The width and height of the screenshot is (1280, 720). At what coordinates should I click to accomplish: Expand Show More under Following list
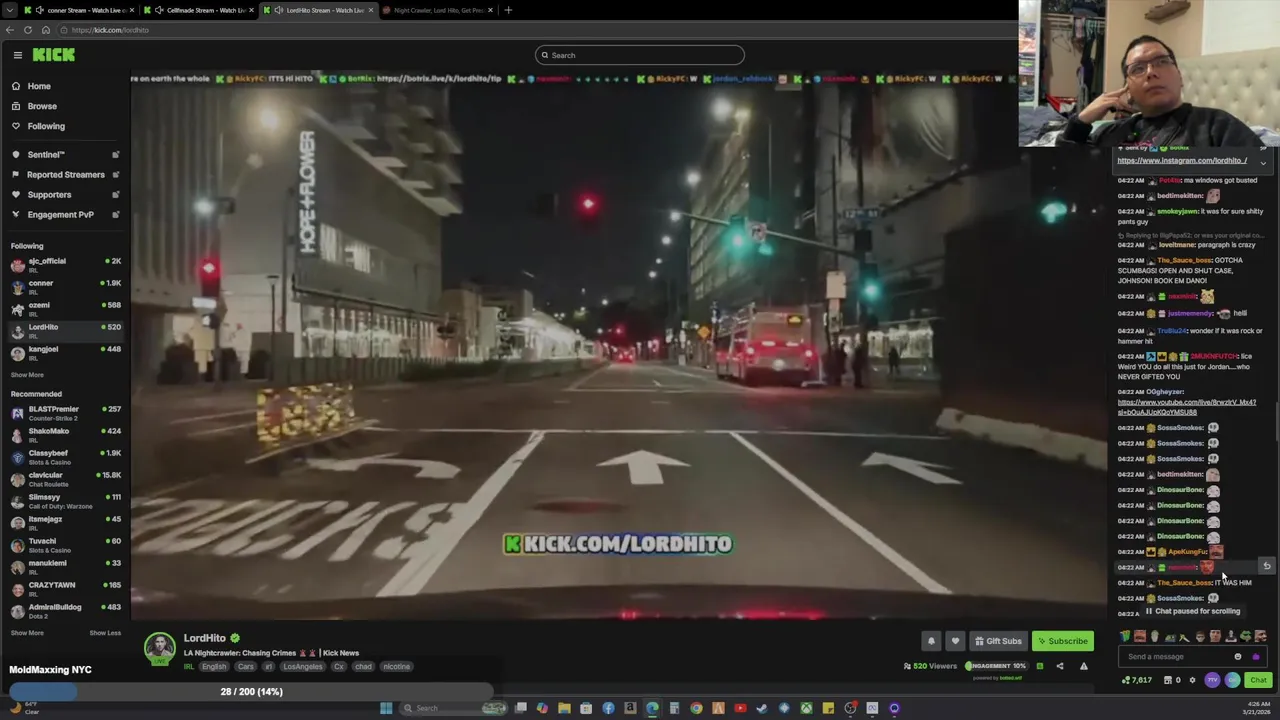tap(27, 375)
